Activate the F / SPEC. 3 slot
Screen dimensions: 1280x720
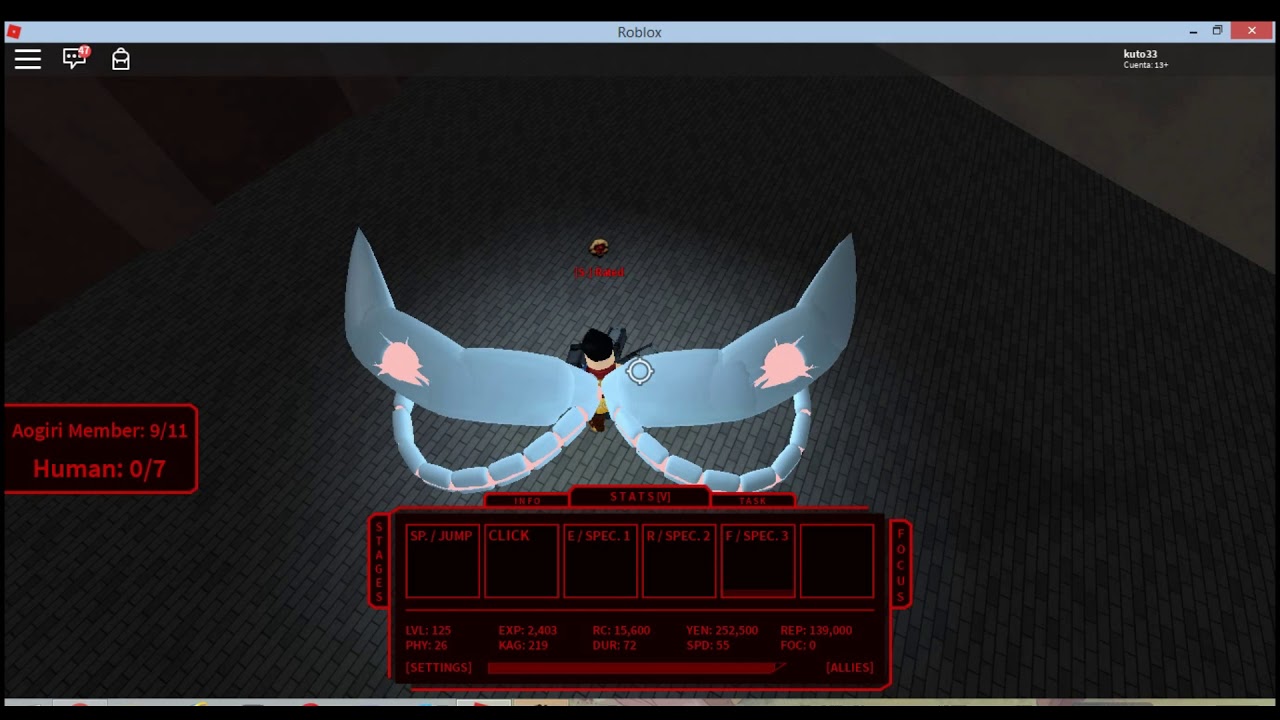coord(758,561)
